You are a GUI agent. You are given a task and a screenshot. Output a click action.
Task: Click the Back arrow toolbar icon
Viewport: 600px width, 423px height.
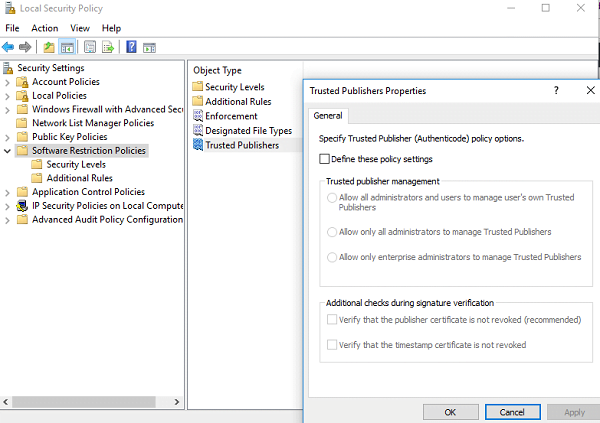(x=8, y=47)
